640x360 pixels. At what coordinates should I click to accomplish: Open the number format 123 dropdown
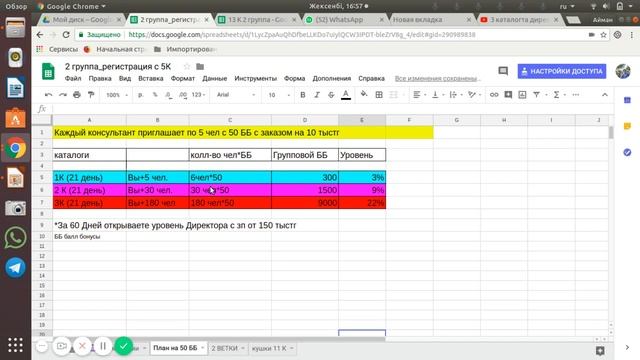pyautogui.click(x=198, y=95)
